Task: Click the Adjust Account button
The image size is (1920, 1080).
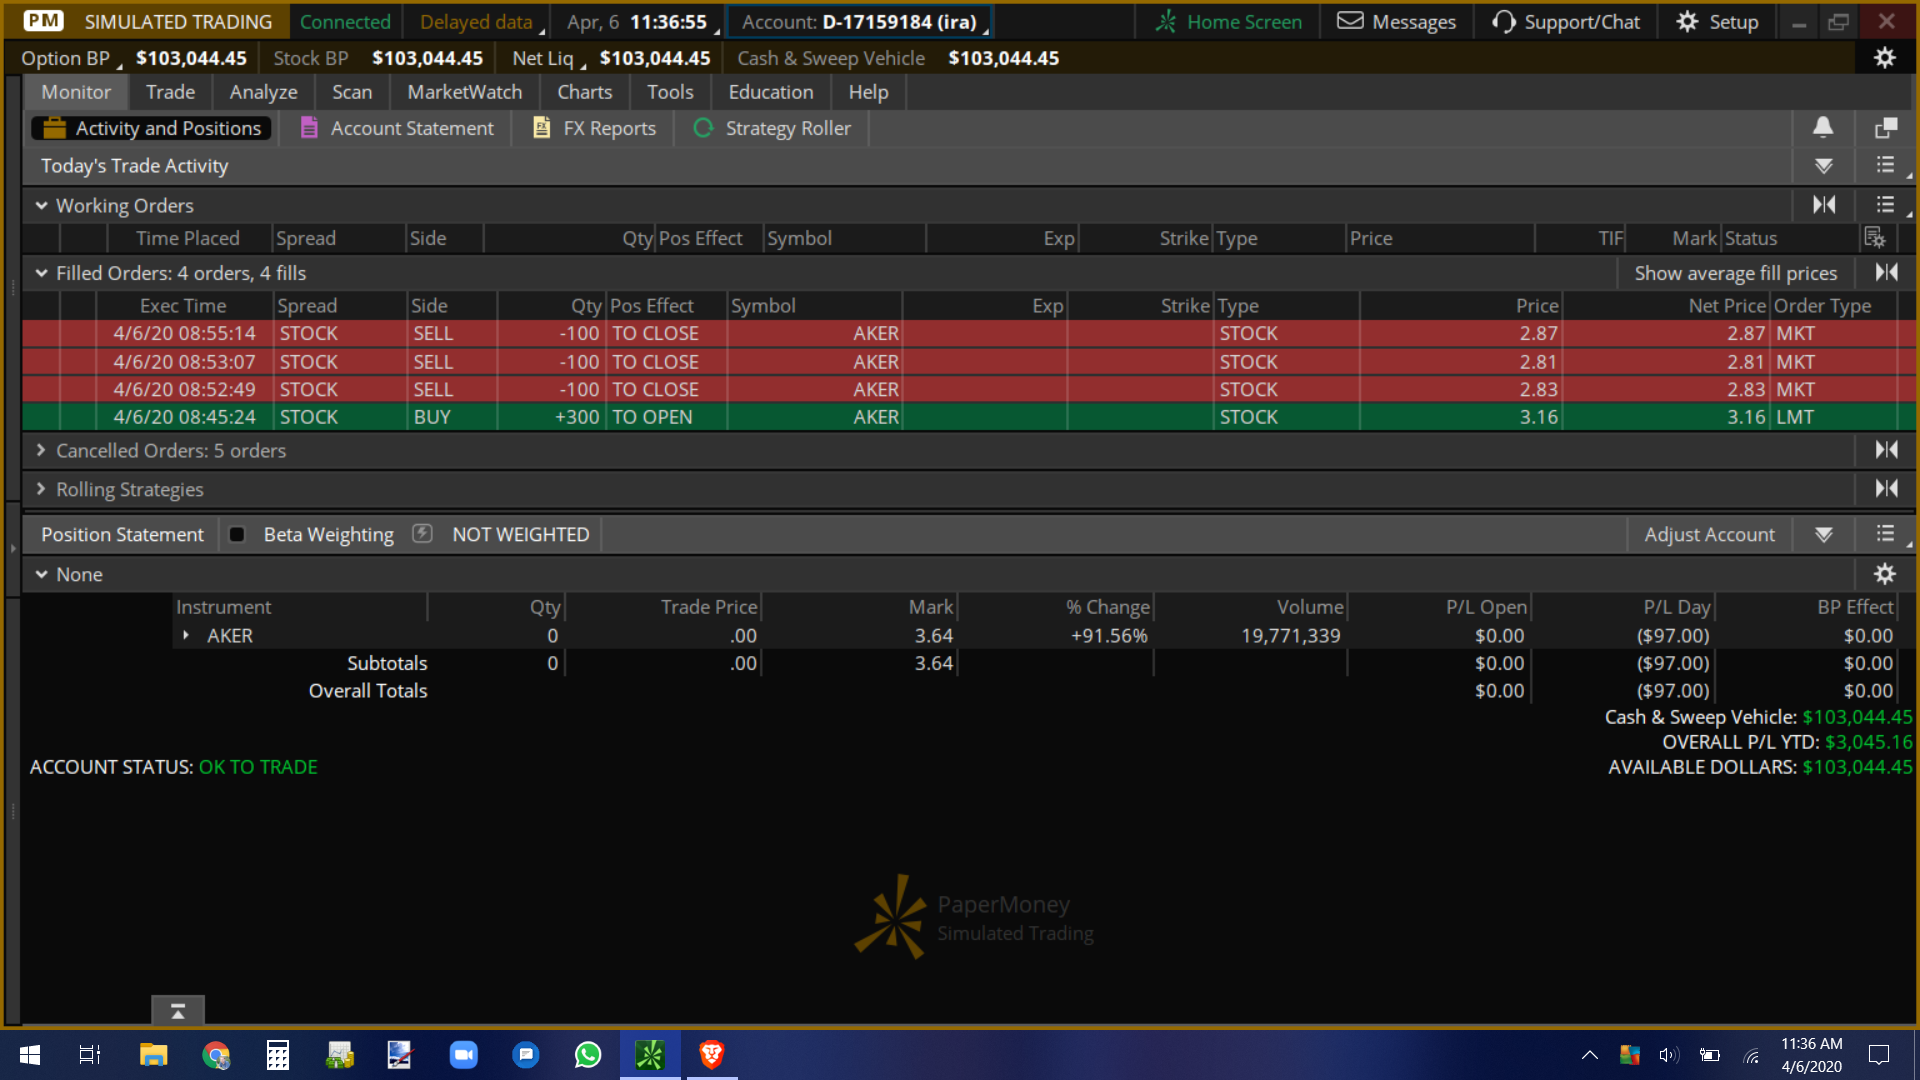Action: [x=1710, y=534]
